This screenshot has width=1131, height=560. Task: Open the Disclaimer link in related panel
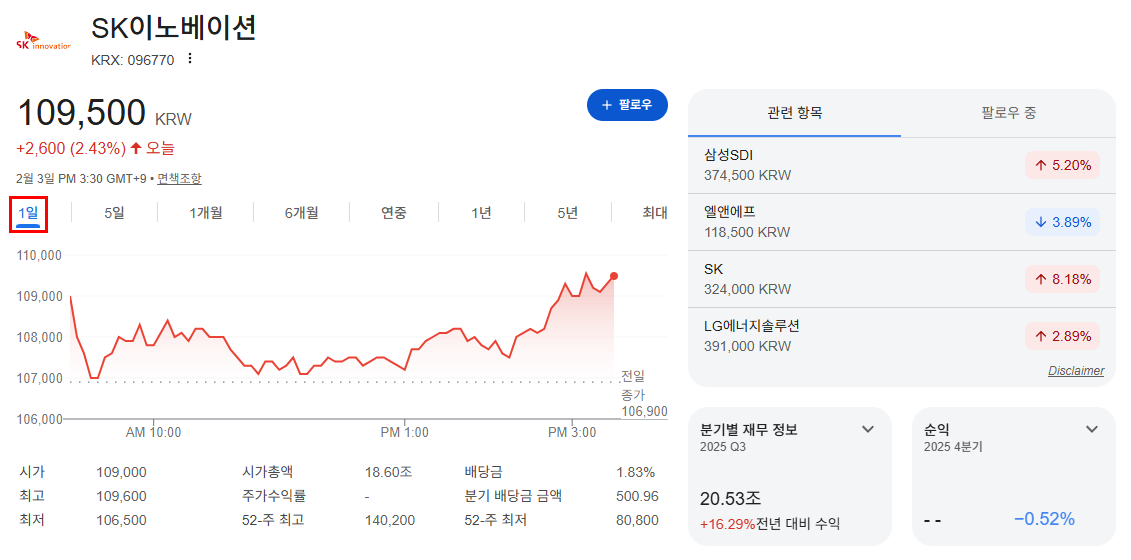pyautogui.click(x=1075, y=371)
